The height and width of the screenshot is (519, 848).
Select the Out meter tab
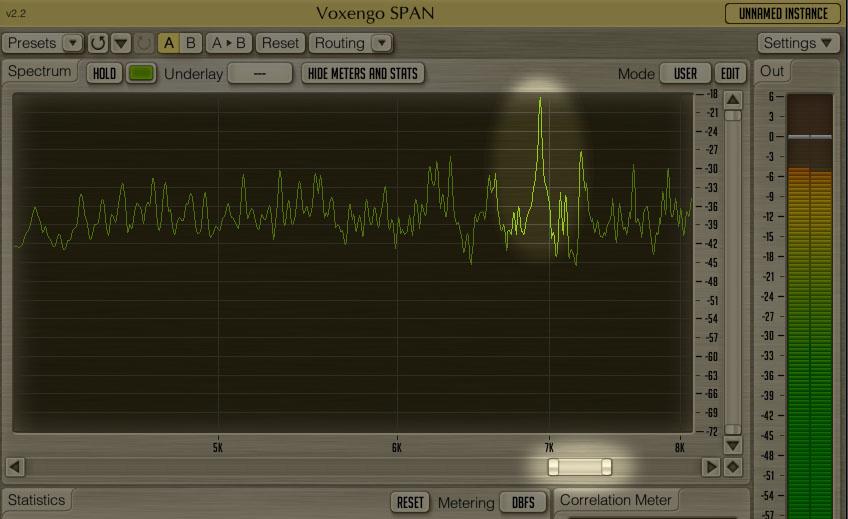(772, 71)
